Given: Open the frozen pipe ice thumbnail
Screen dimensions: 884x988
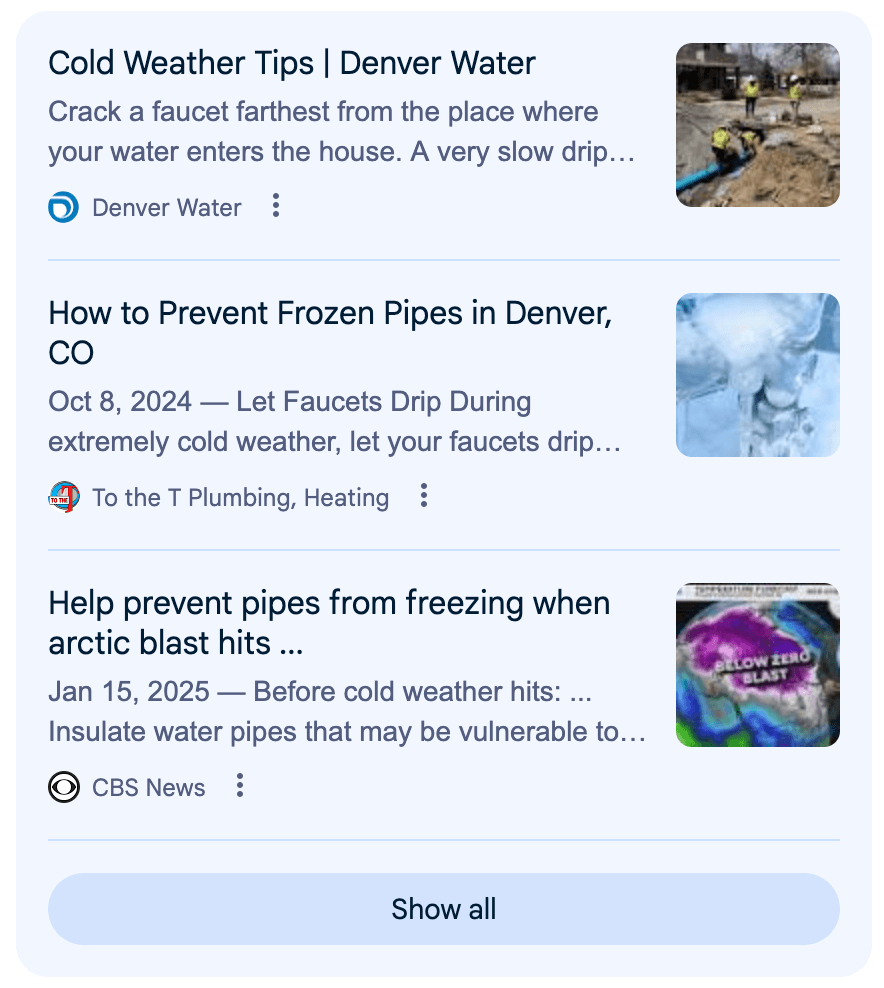Looking at the screenshot, I should coord(757,375).
